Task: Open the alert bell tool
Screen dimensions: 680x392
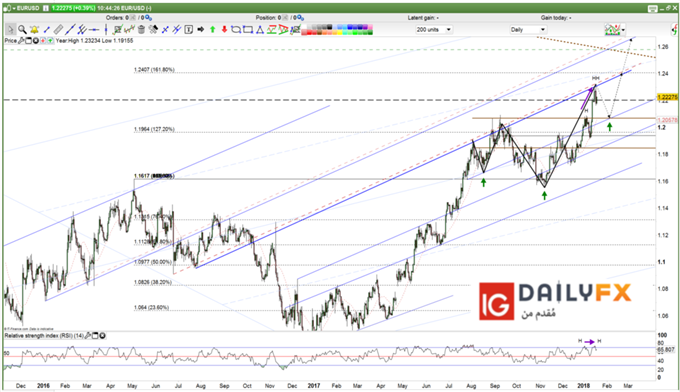Action: point(34,29)
